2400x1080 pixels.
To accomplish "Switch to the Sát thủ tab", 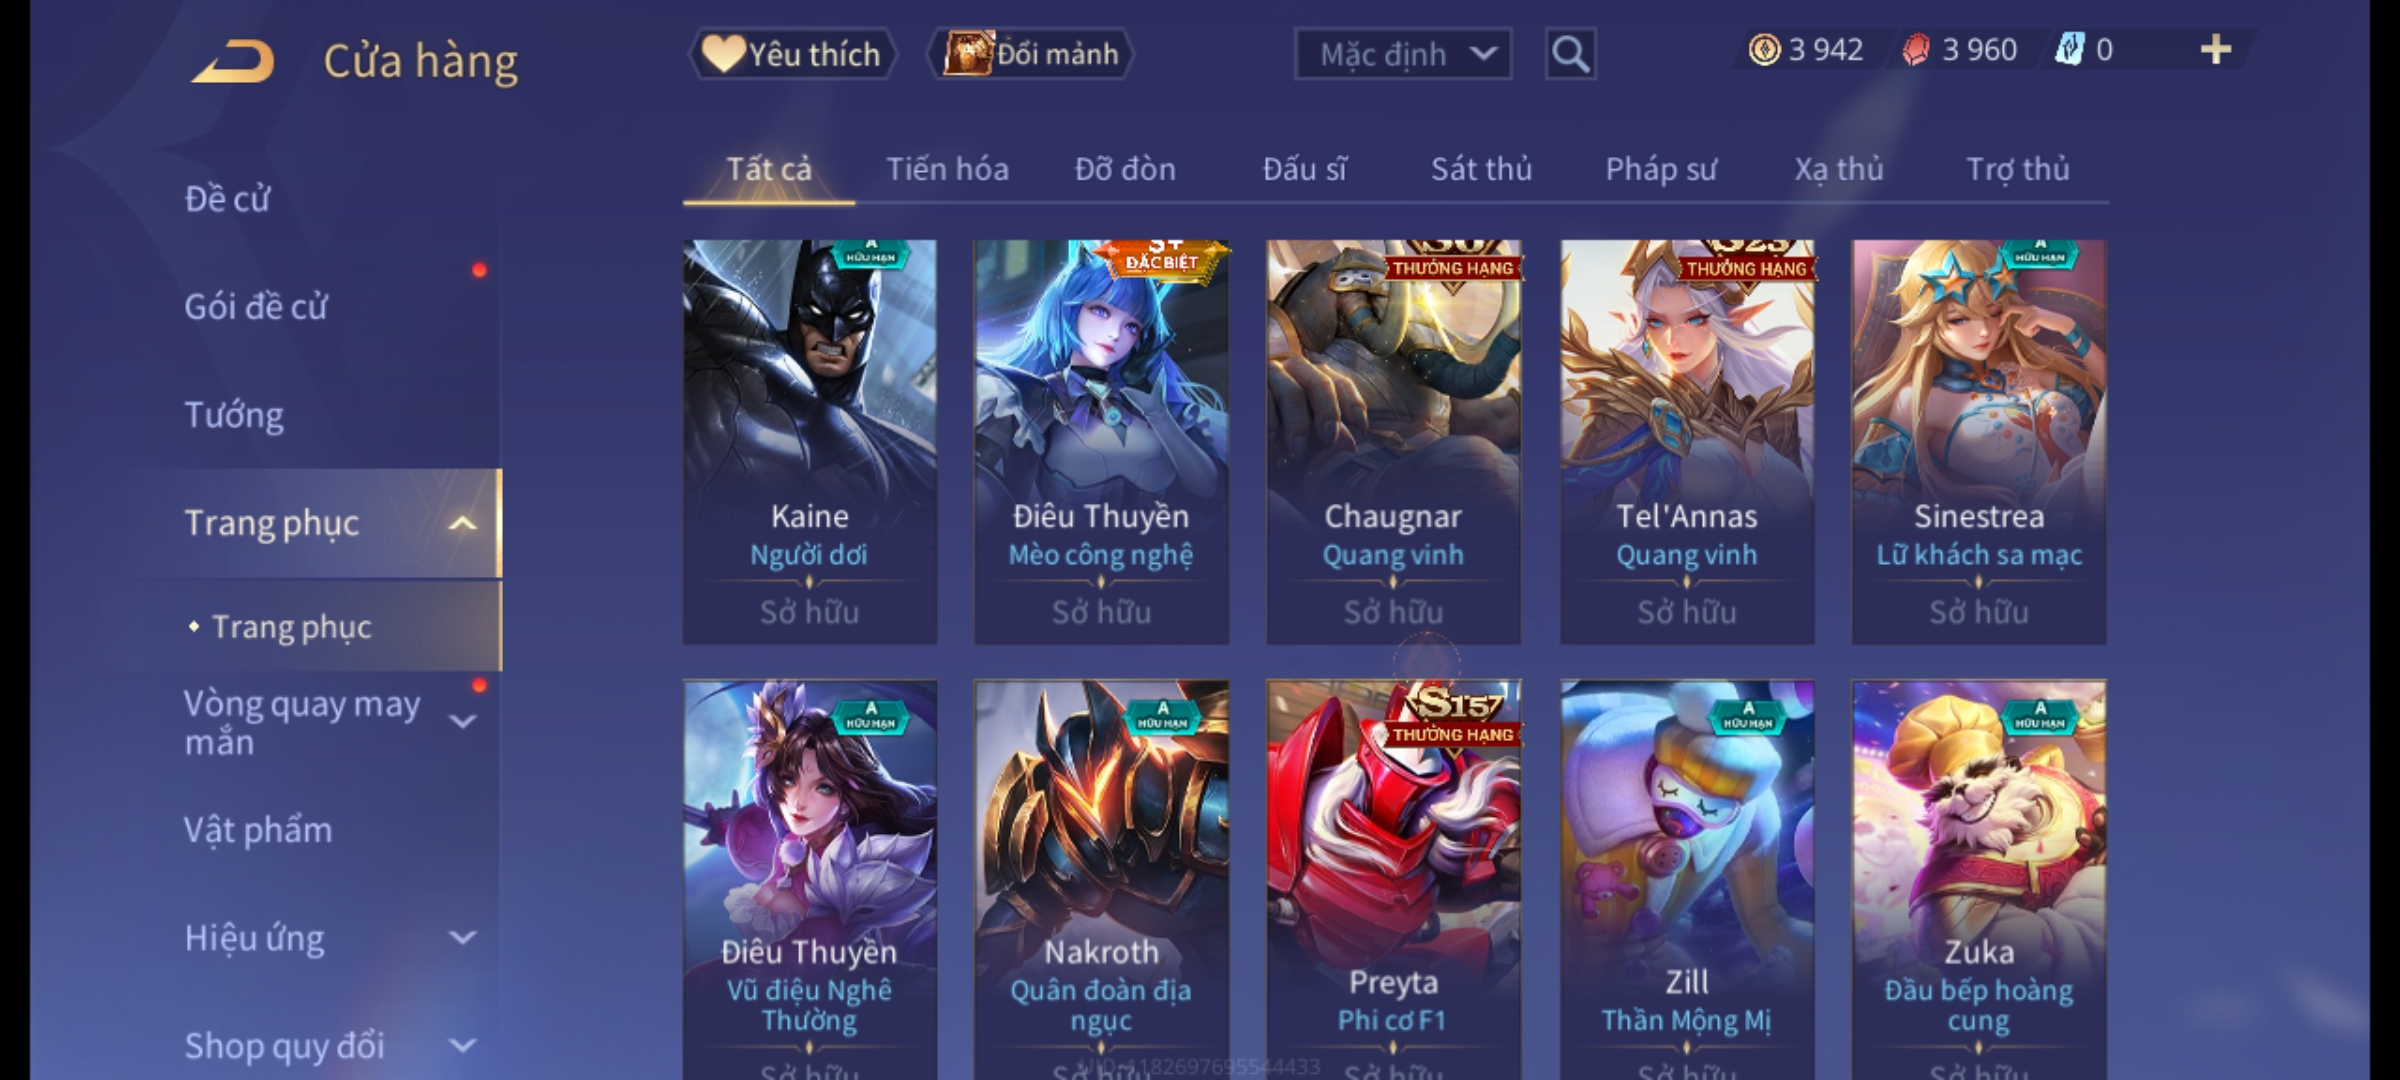I will pyautogui.click(x=1481, y=169).
